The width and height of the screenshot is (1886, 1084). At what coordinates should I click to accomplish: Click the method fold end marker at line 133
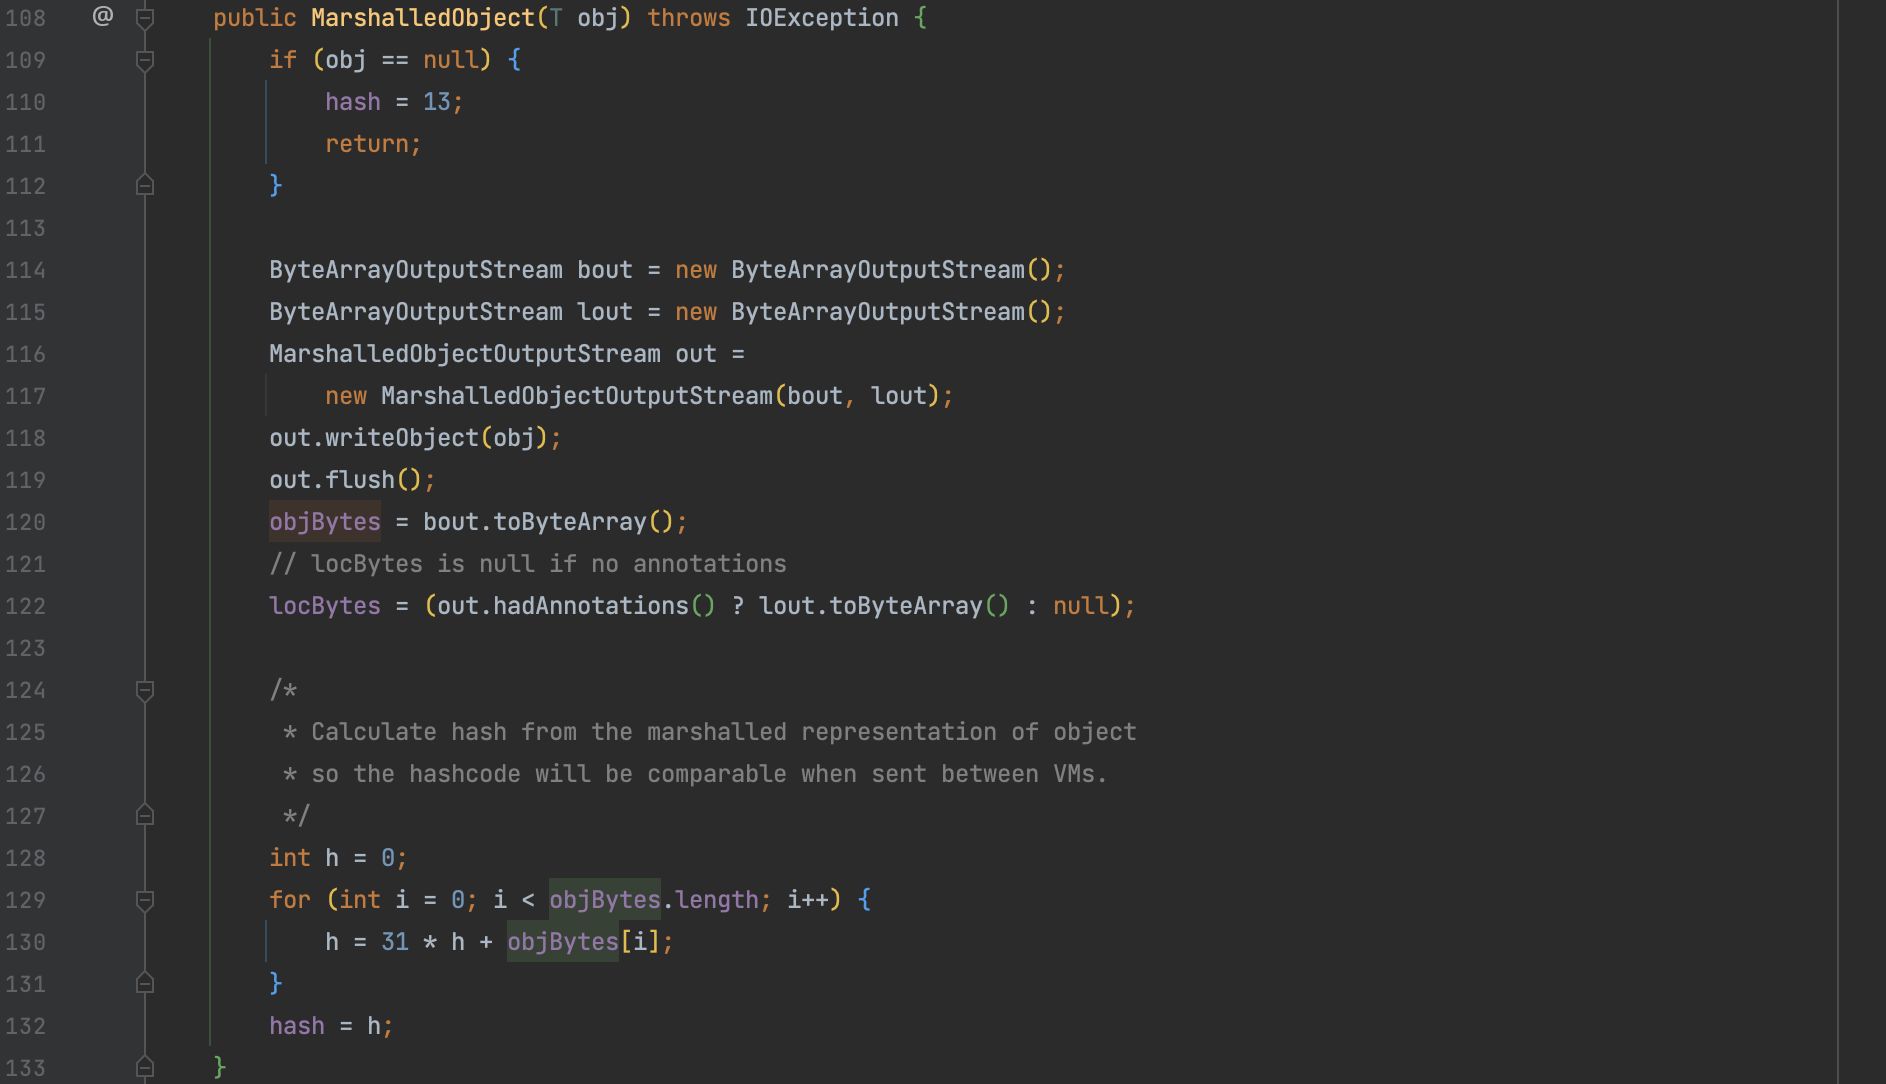click(145, 1068)
